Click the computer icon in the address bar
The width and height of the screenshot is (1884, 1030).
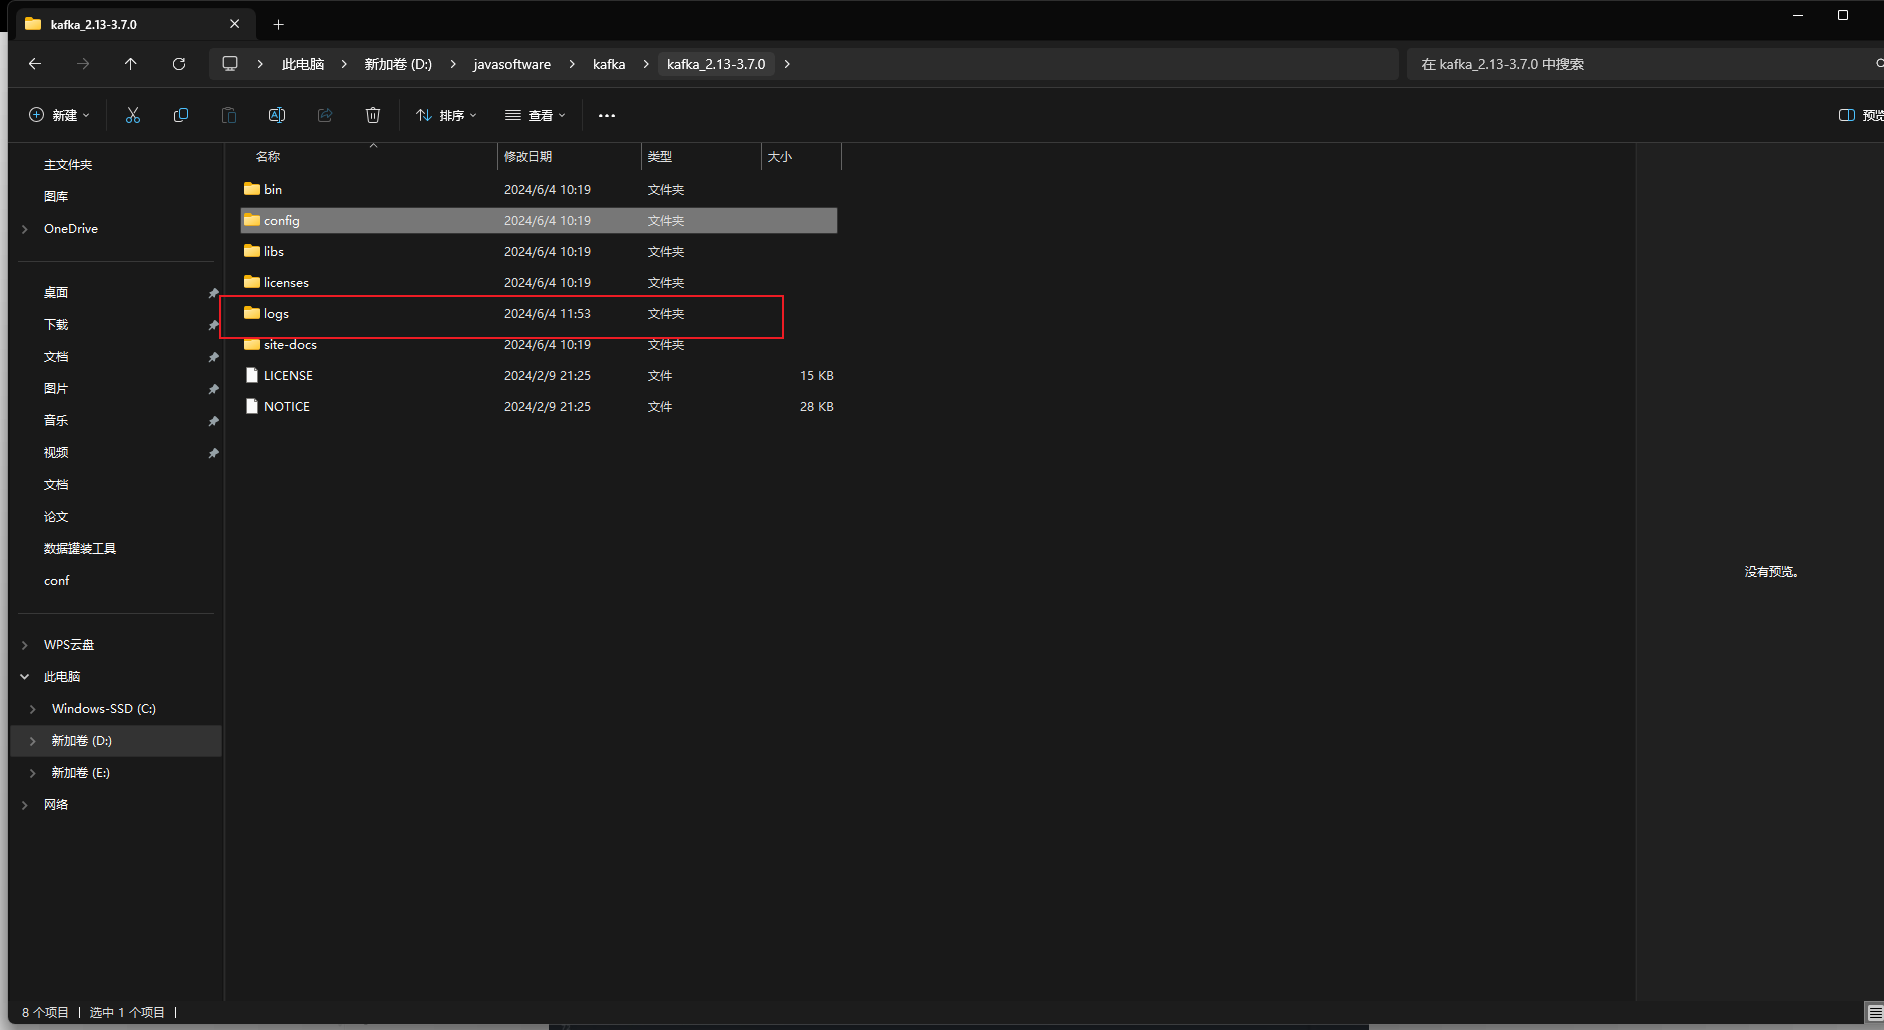pos(230,64)
